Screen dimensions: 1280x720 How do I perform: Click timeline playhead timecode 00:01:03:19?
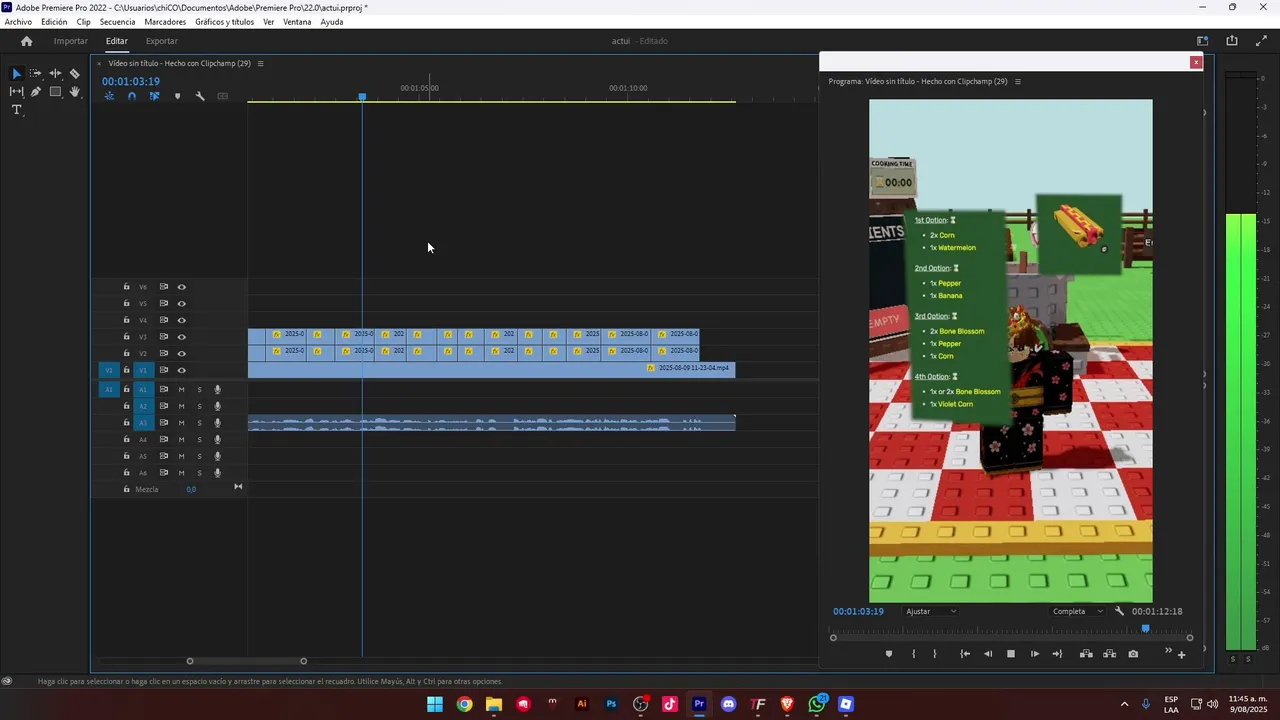131,81
